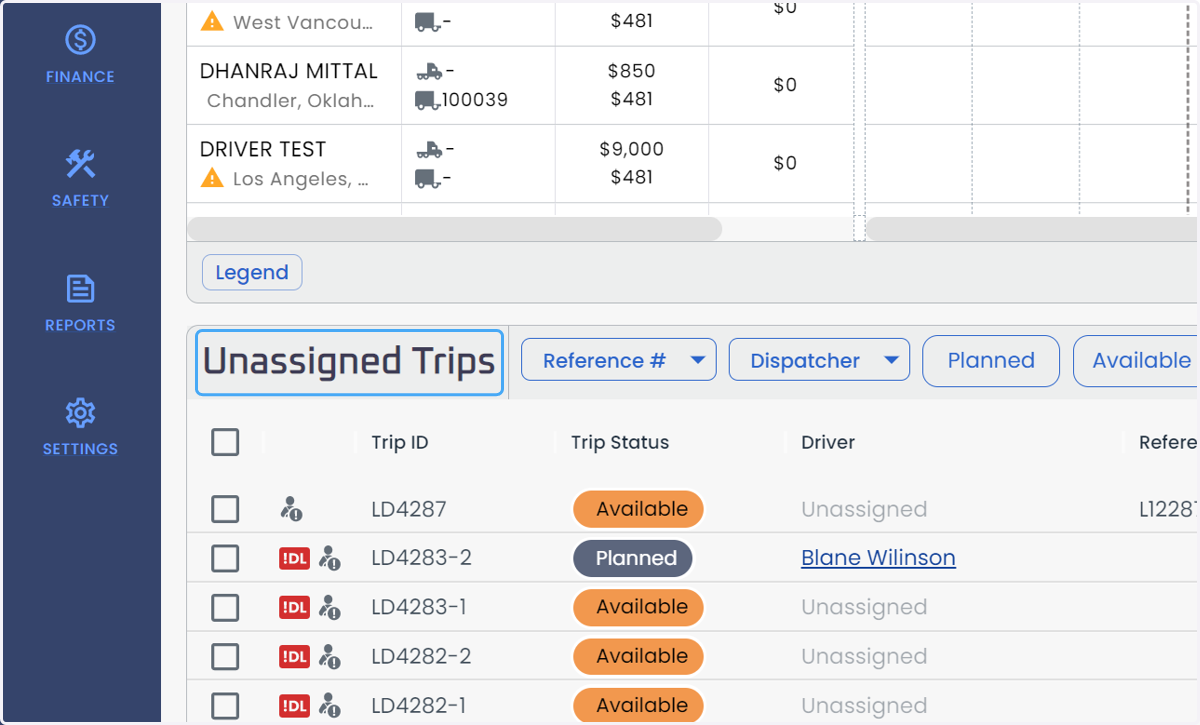
Task: Check the box for trip LD4282-1
Action: click(225, 705)
